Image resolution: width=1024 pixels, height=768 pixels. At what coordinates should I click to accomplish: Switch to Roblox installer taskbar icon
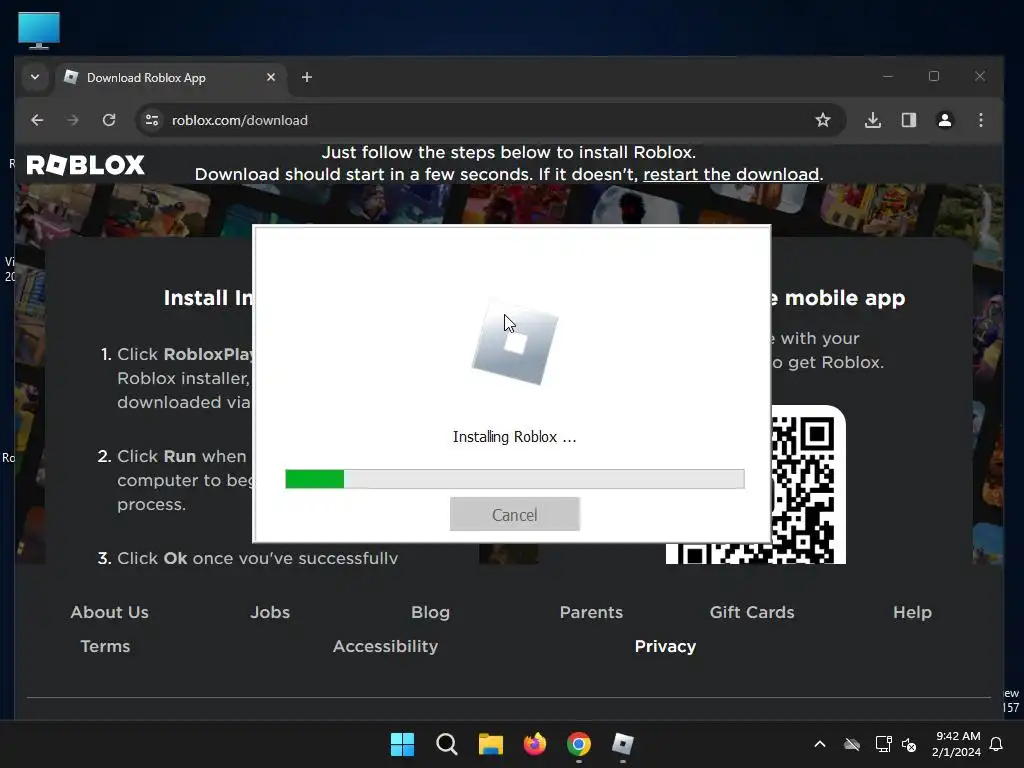pos(623,744)
